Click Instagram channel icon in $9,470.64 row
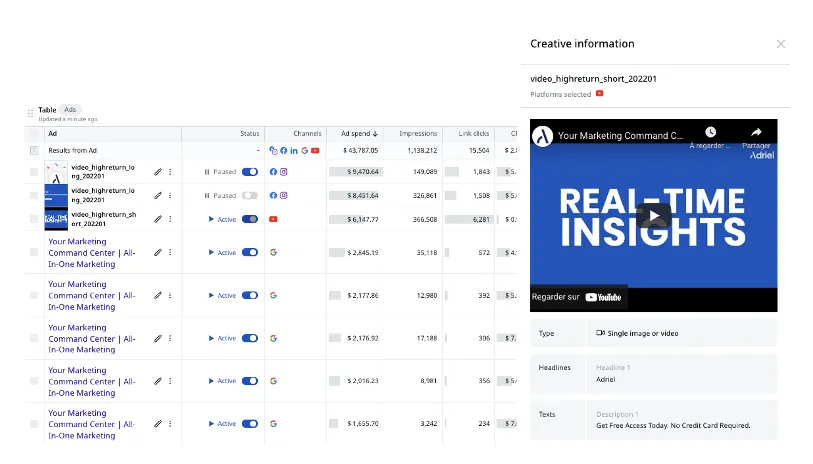Screen dimensions: 813x464 click(284, 172)
